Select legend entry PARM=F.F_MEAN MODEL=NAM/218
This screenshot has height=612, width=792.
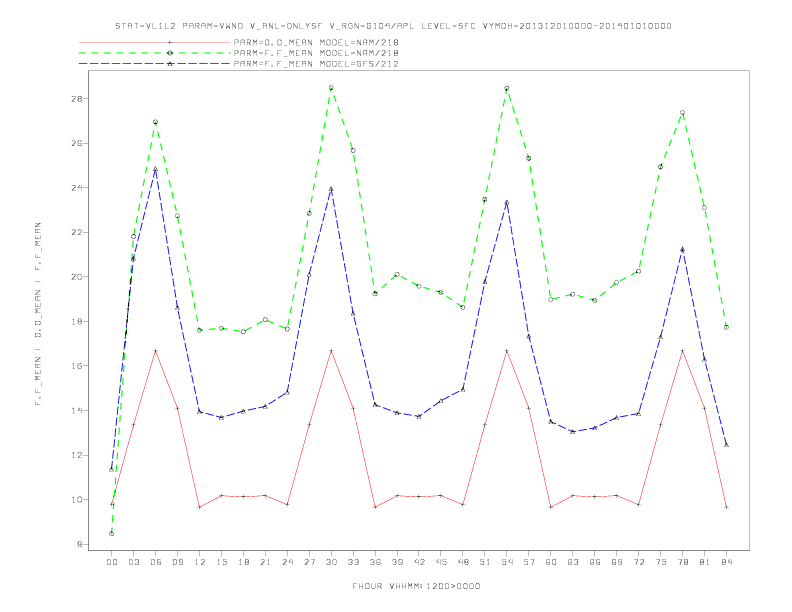click(316, 53)
